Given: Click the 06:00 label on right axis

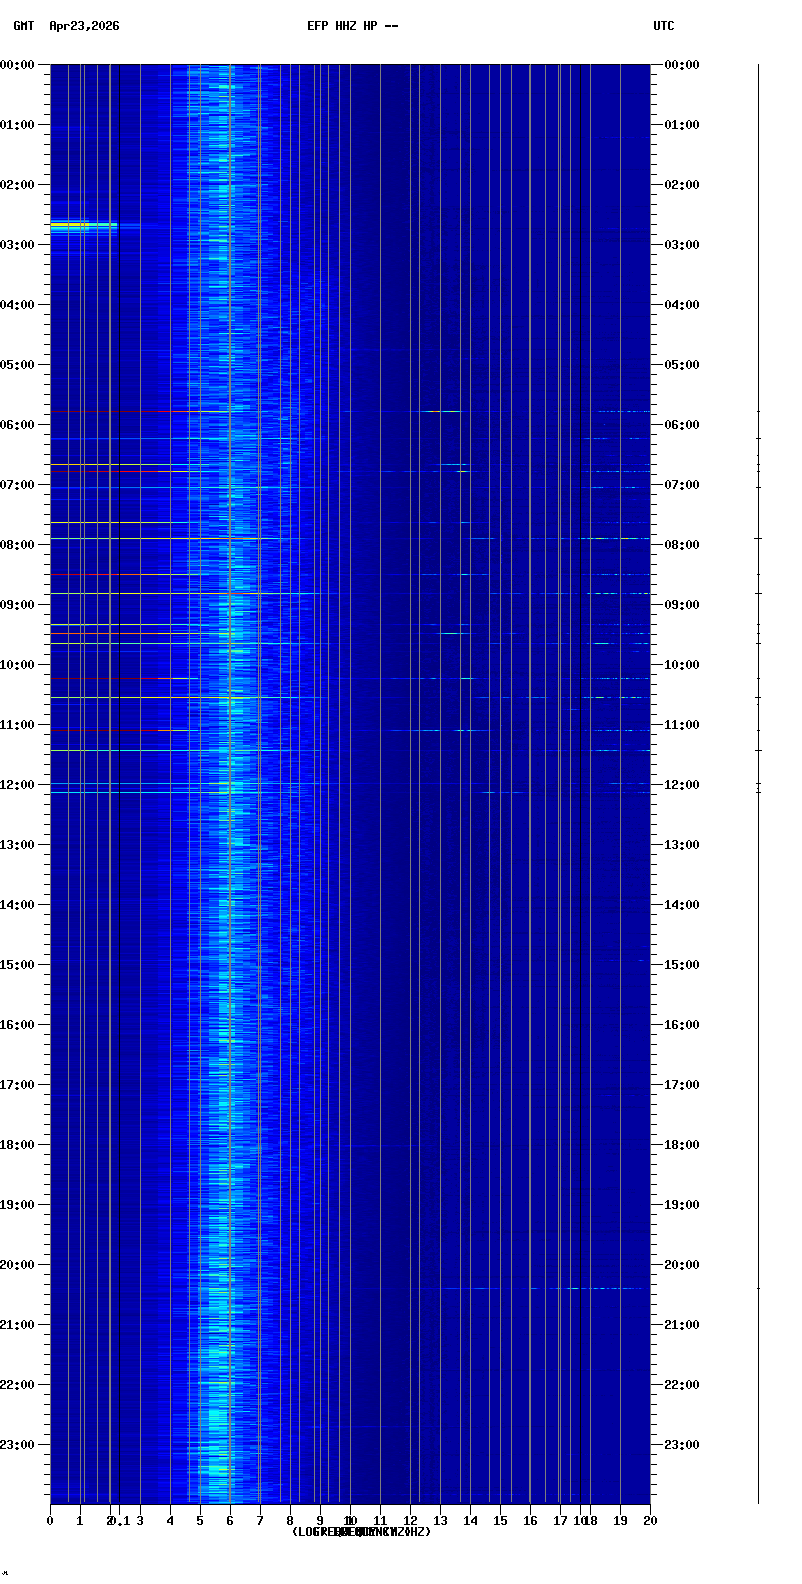Looking at the screenshot, I should (x=681, y=425).
